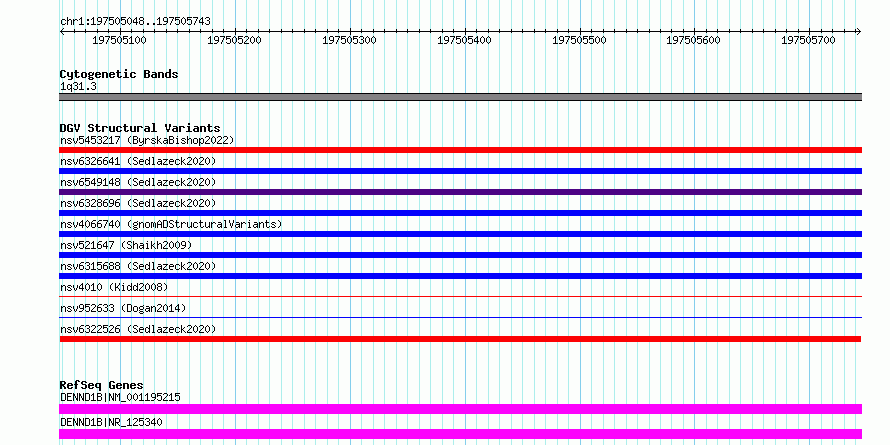Open variant nsv4066740 (gnomADStructuralVariants) label
Screen dimensions: 890x445
click(x=171, y=224)
